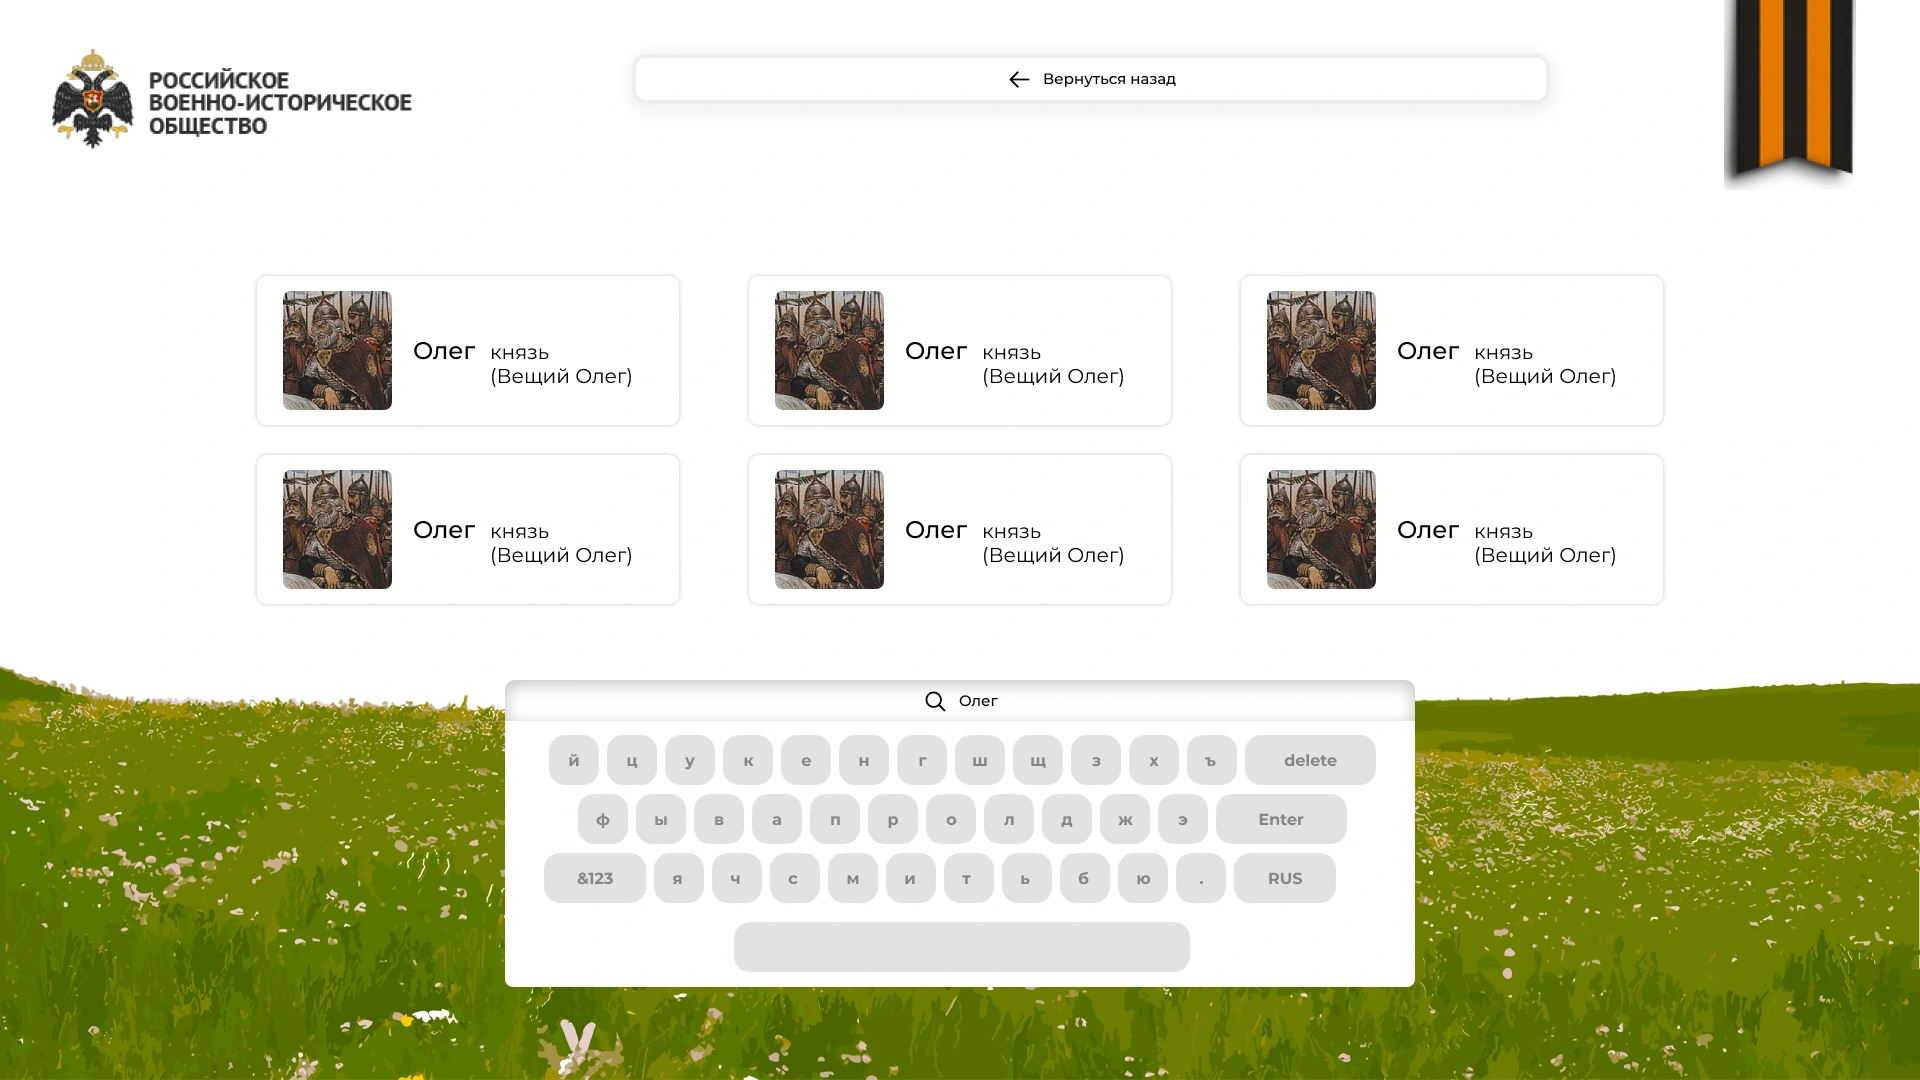Select the bottom-middle 'Олег' result card
The height and width of the screenshot is (1080, 1920).
click(960, 529)
